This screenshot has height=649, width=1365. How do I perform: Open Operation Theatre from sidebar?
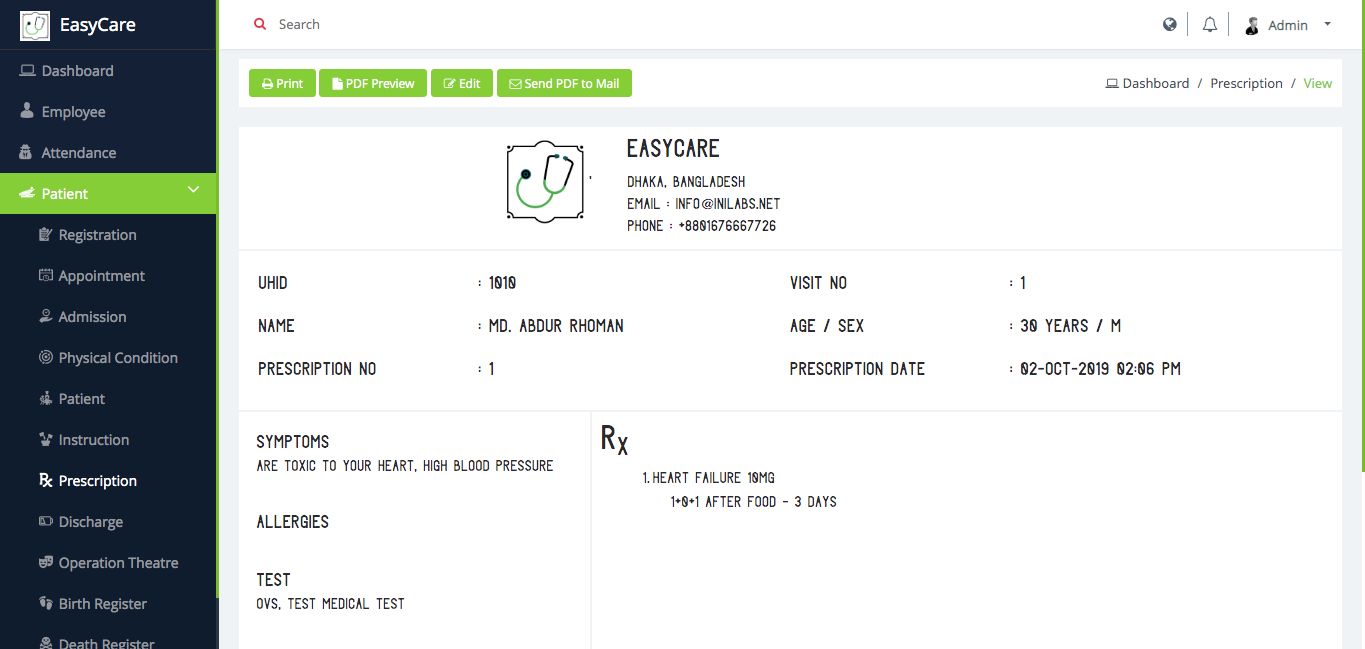click(x=118, y=563)
